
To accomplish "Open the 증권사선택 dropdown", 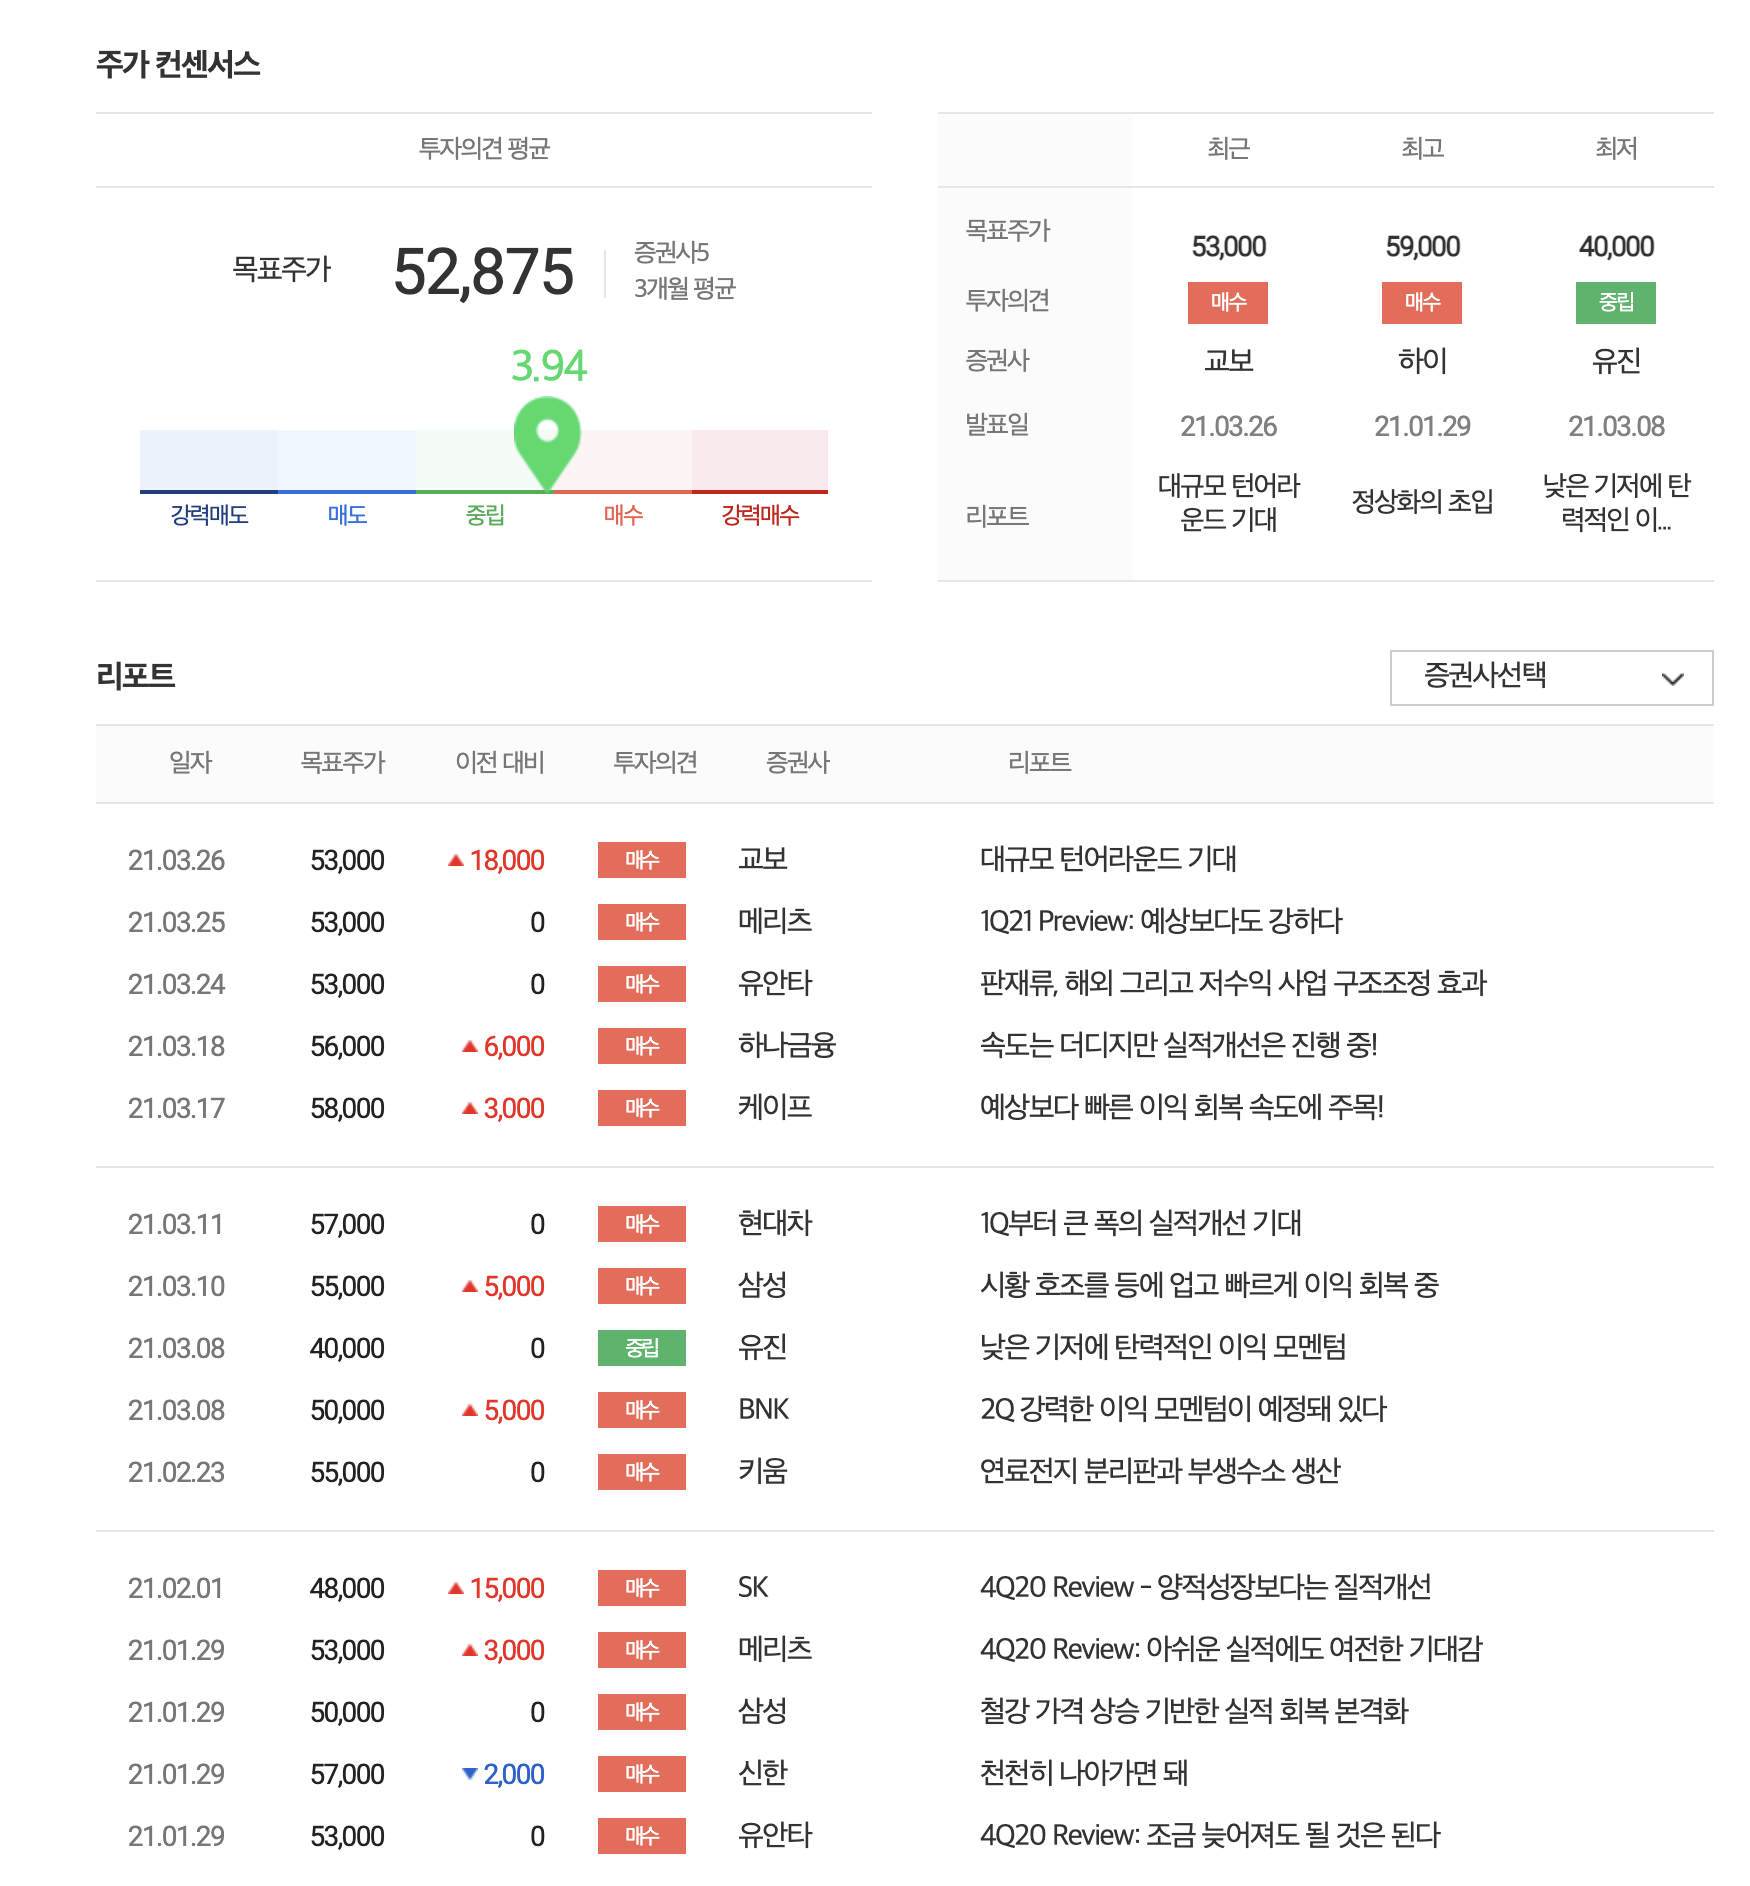I will click(x=1551, y=678).
